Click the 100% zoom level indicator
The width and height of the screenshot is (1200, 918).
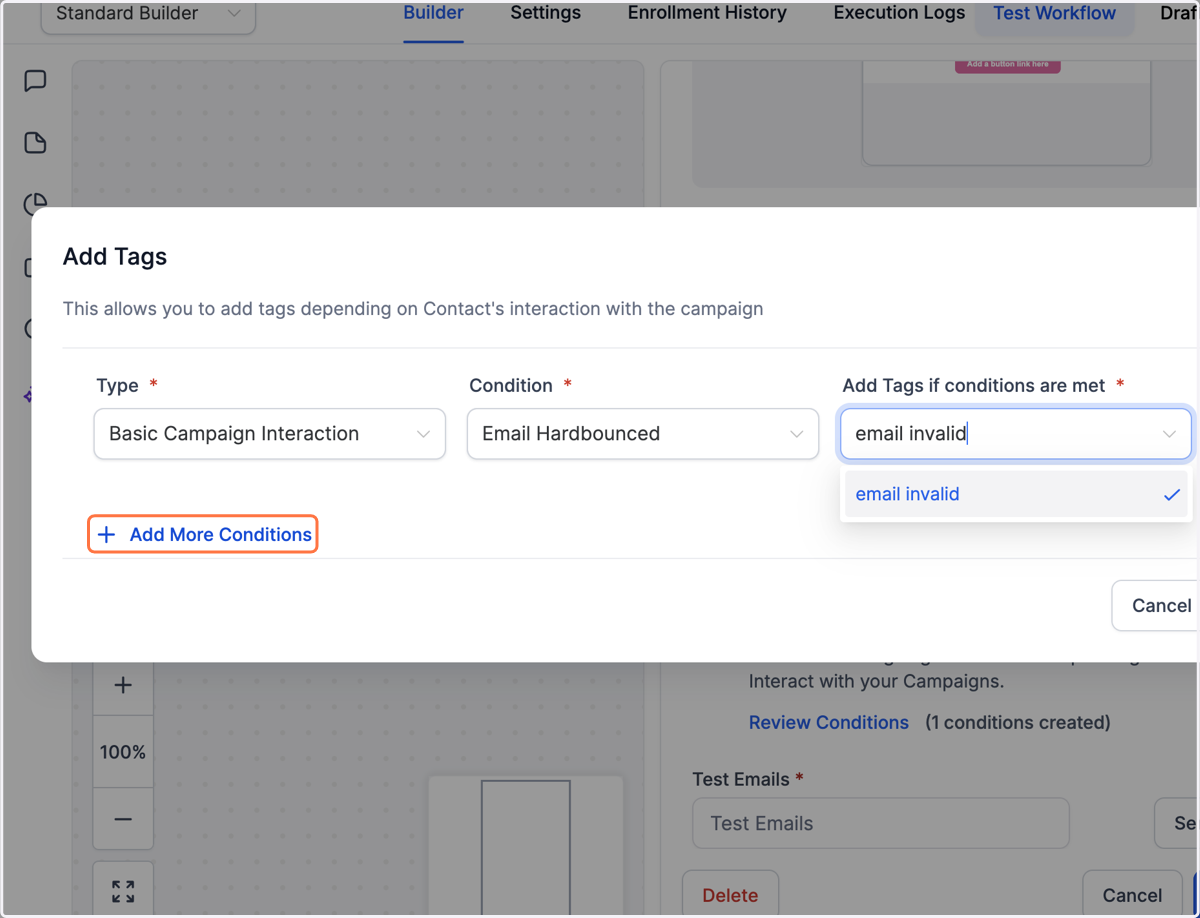(123, 752)
